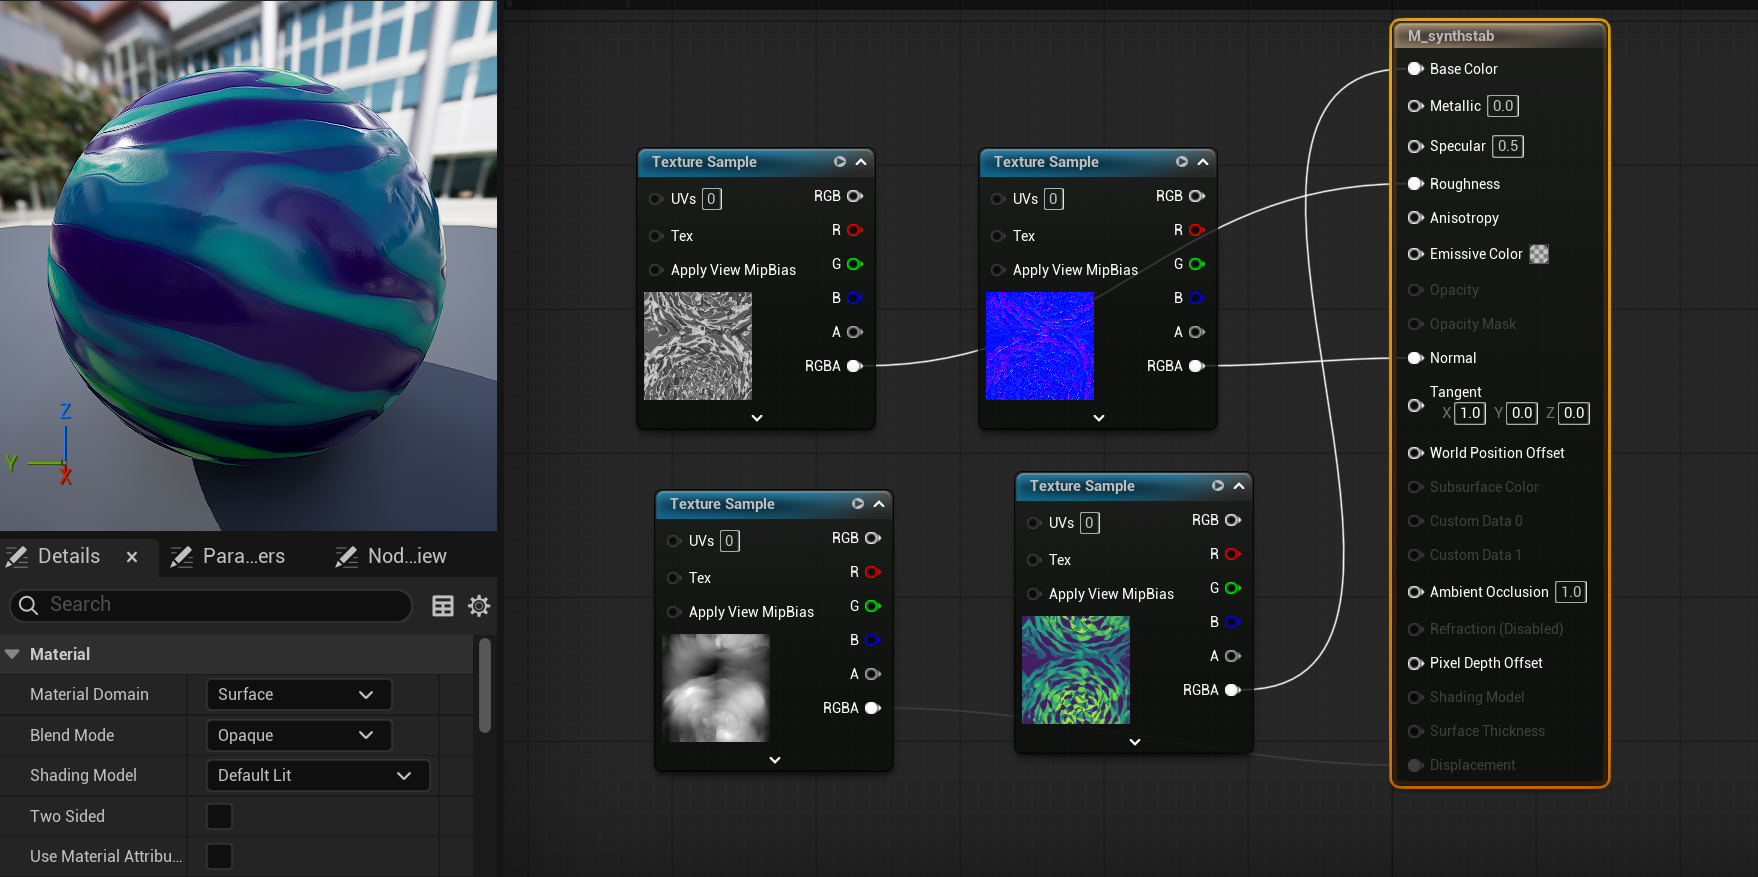Collapse the Material section in Details
The height and width of the screenshot is (877, 1758).
pos(13,654)
